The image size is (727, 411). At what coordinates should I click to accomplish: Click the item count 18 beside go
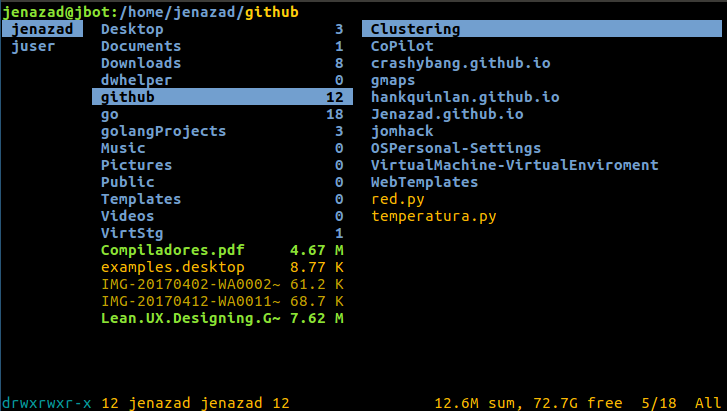335,114
